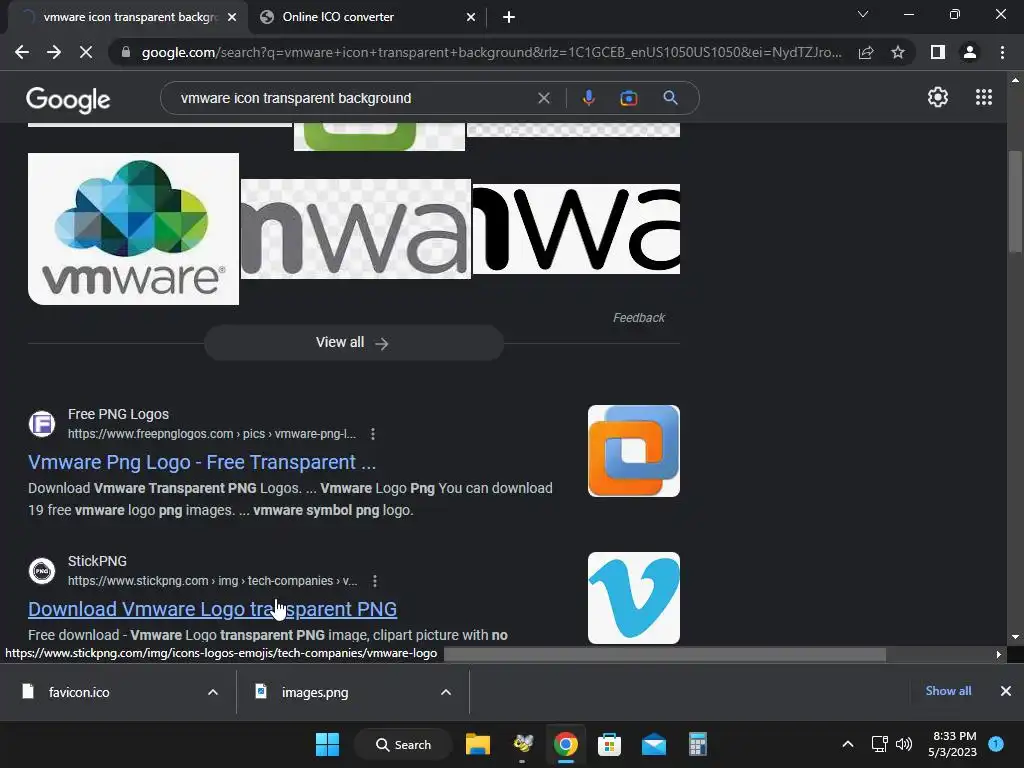Go back to the previous page

click(x=22, y=52)
